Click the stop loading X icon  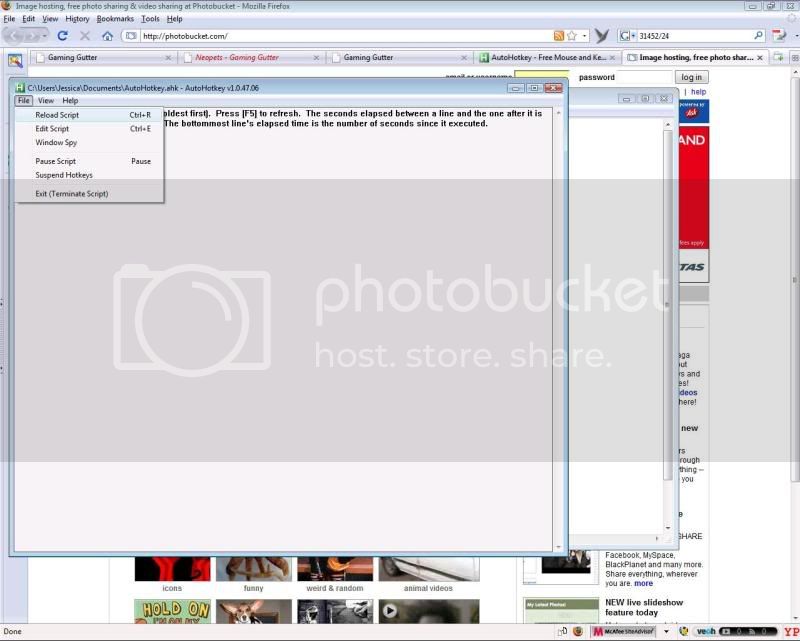point(85,36)
